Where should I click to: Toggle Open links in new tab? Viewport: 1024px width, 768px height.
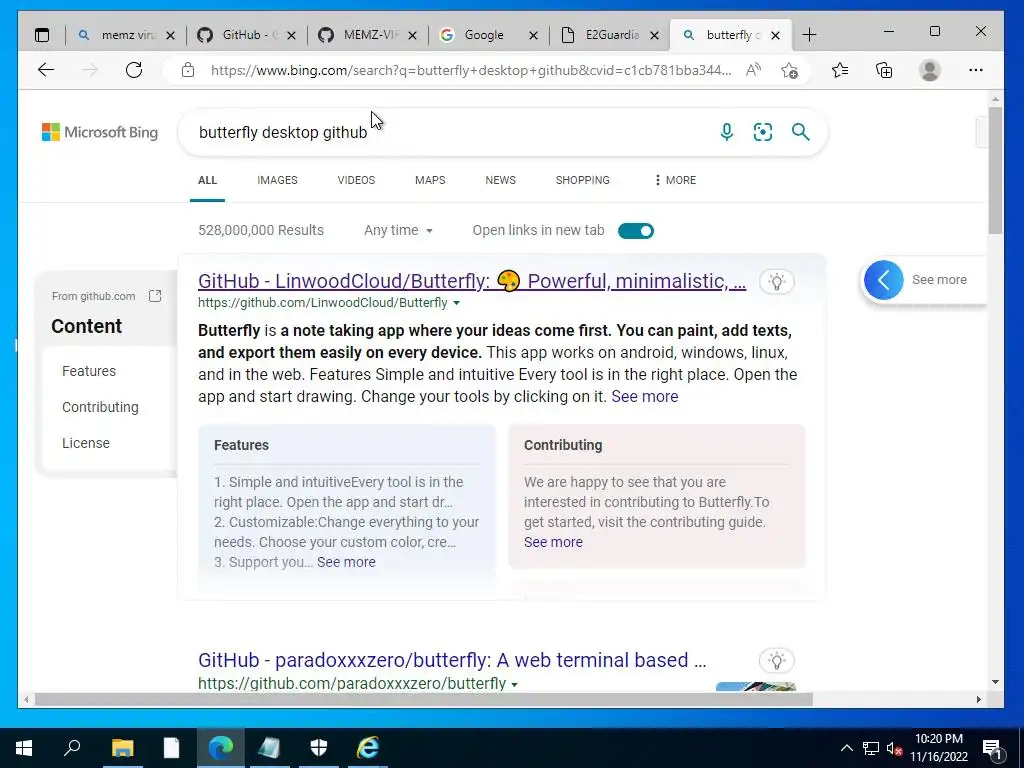tap(635, 231)
